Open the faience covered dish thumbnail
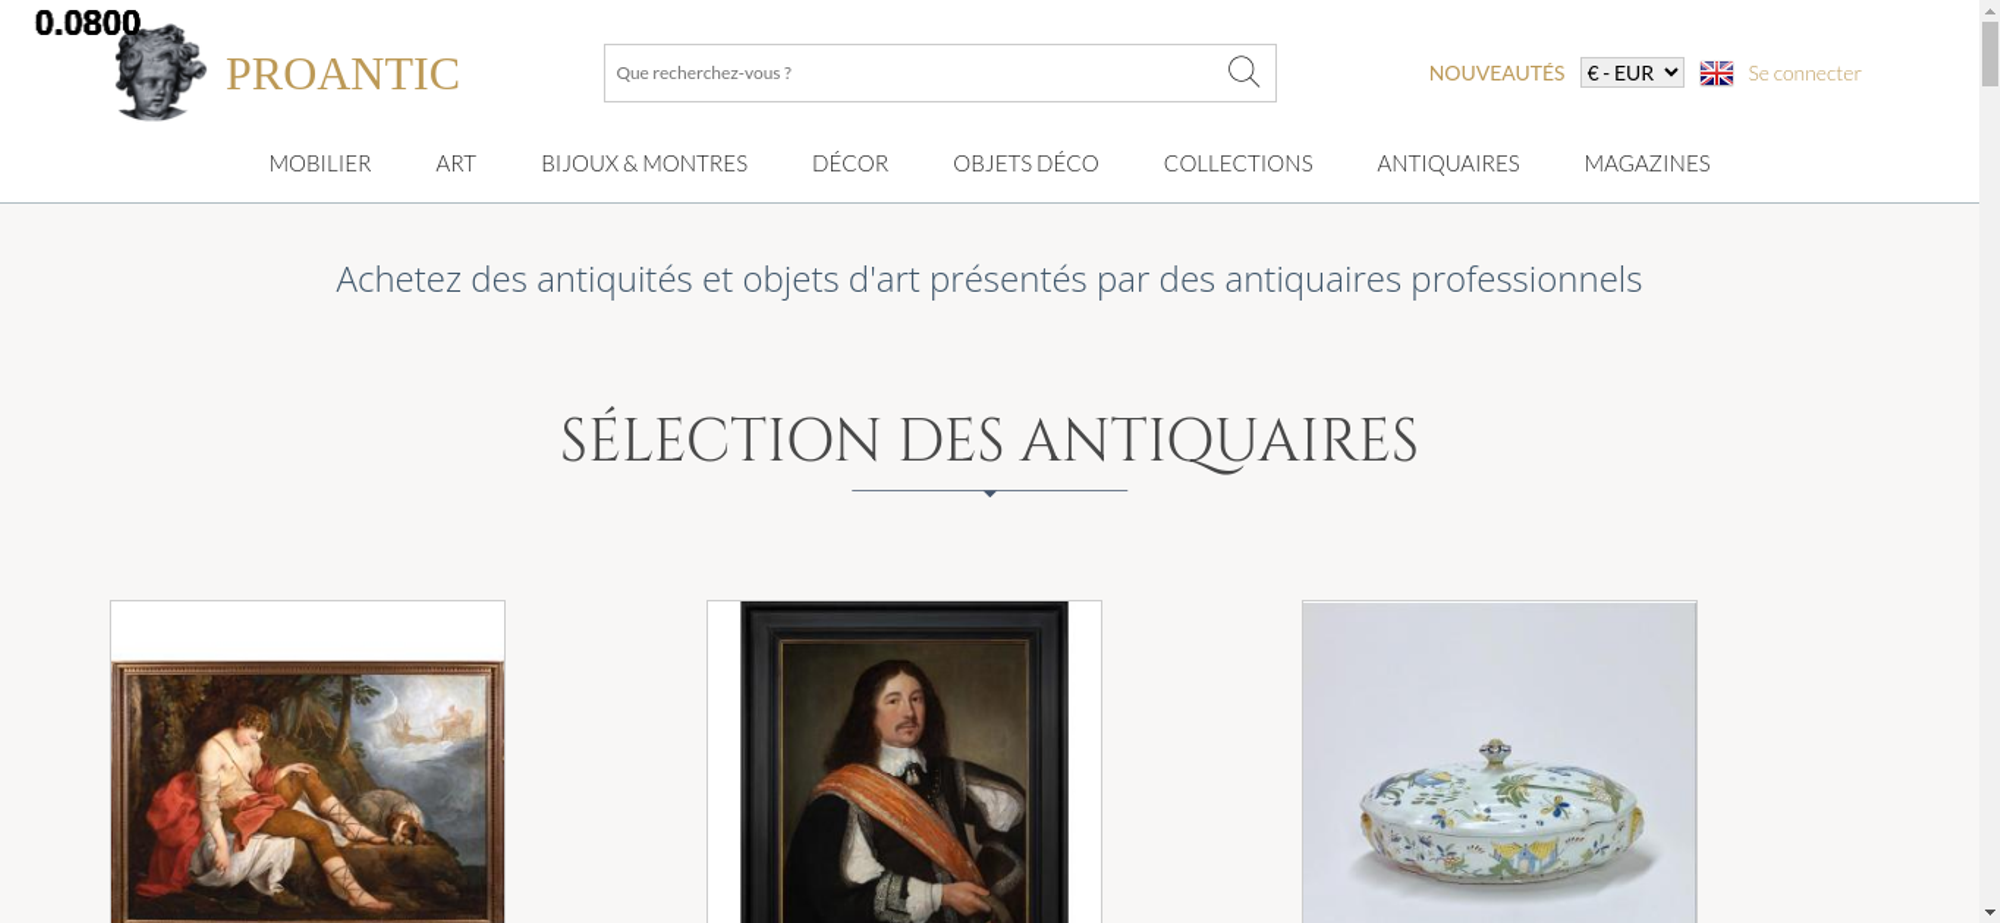 click(x=1499, y=762)
